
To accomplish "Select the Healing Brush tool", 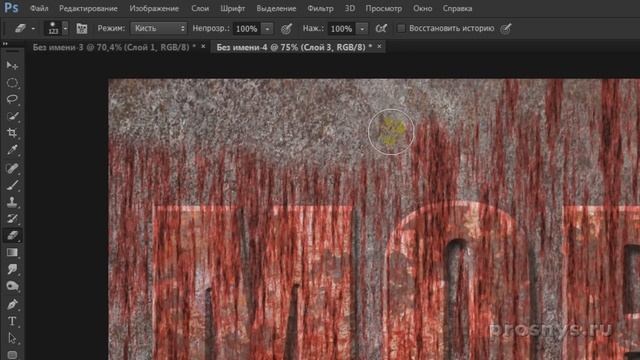I will (x=12, y=168).
